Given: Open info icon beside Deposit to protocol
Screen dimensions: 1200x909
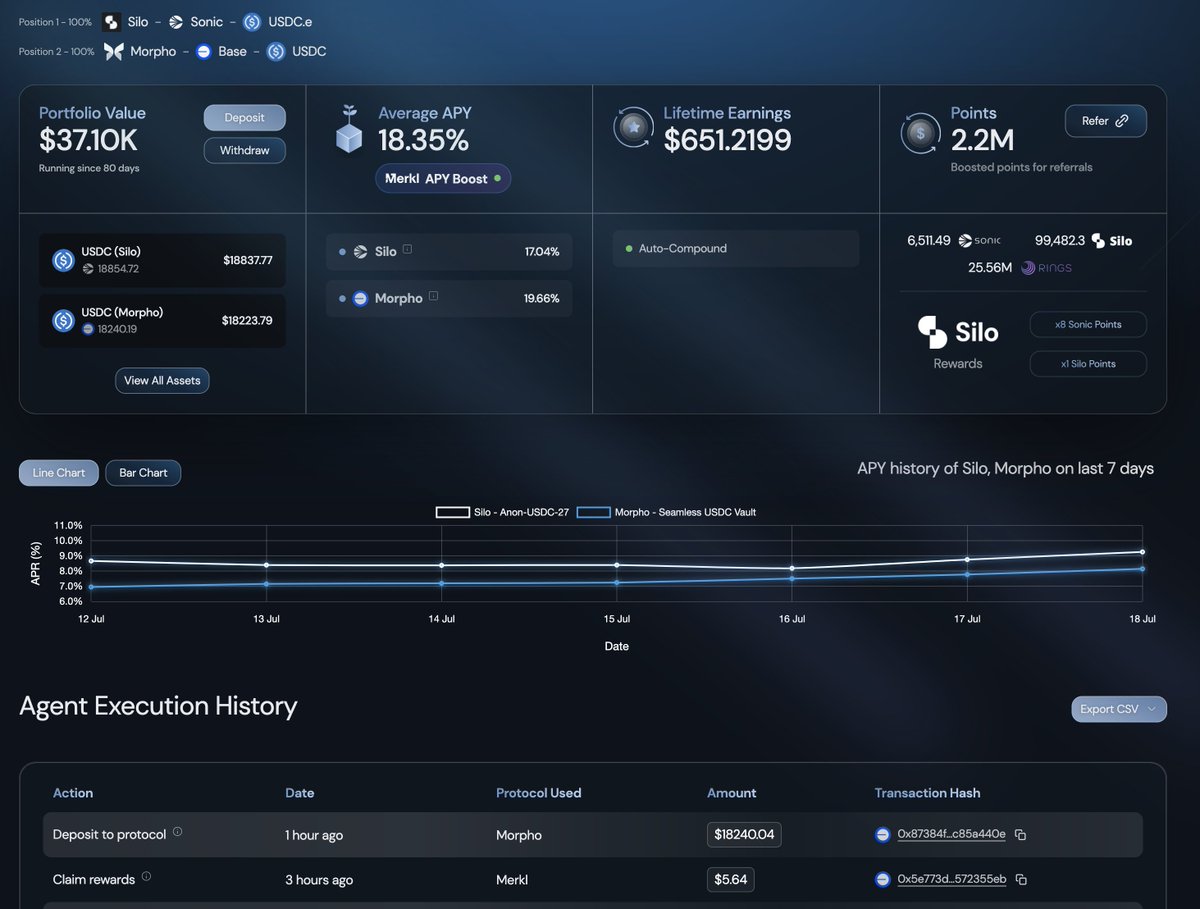Looking at the screenshot, I should click(x=177, y=832).
